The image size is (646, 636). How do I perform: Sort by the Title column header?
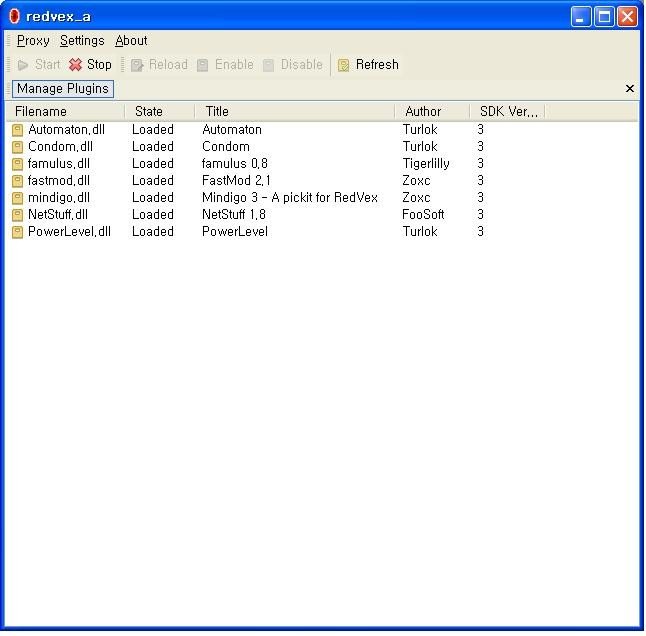tap(295, 112)
